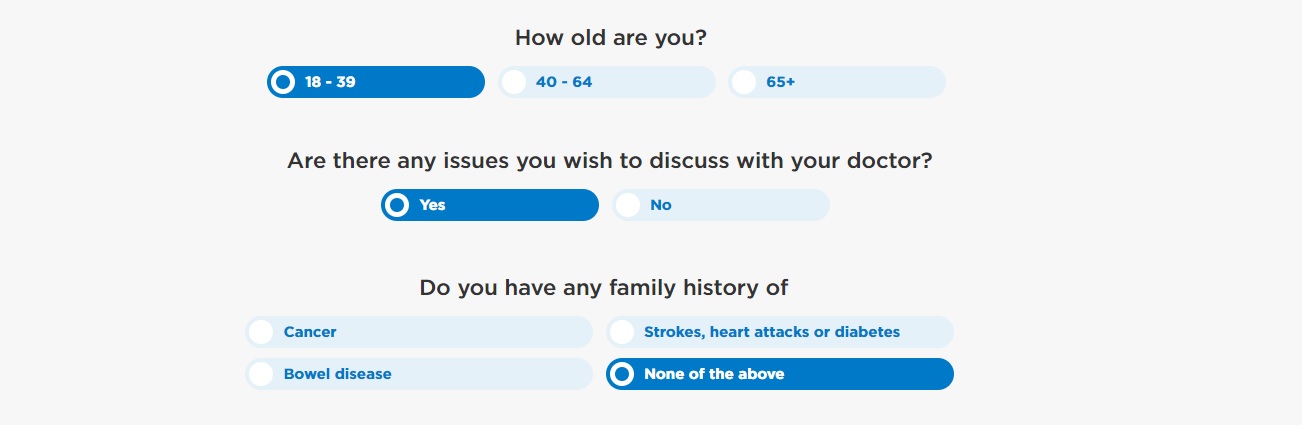Click the empty circle next to Cancer
The image size is (1302, 425).
(x=261, y=332)
